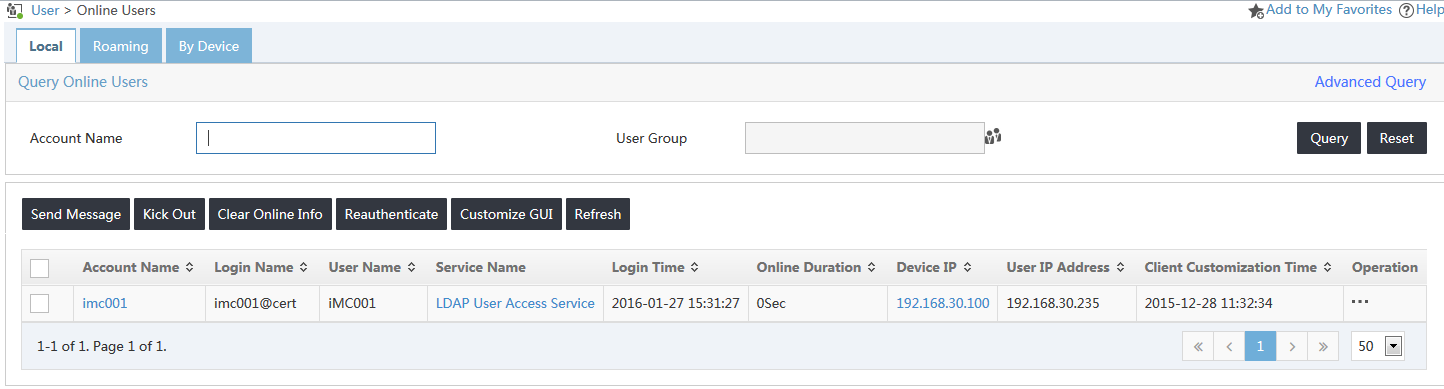
Task: Click the operation ellipsis for imc001
Action: 1359,302
